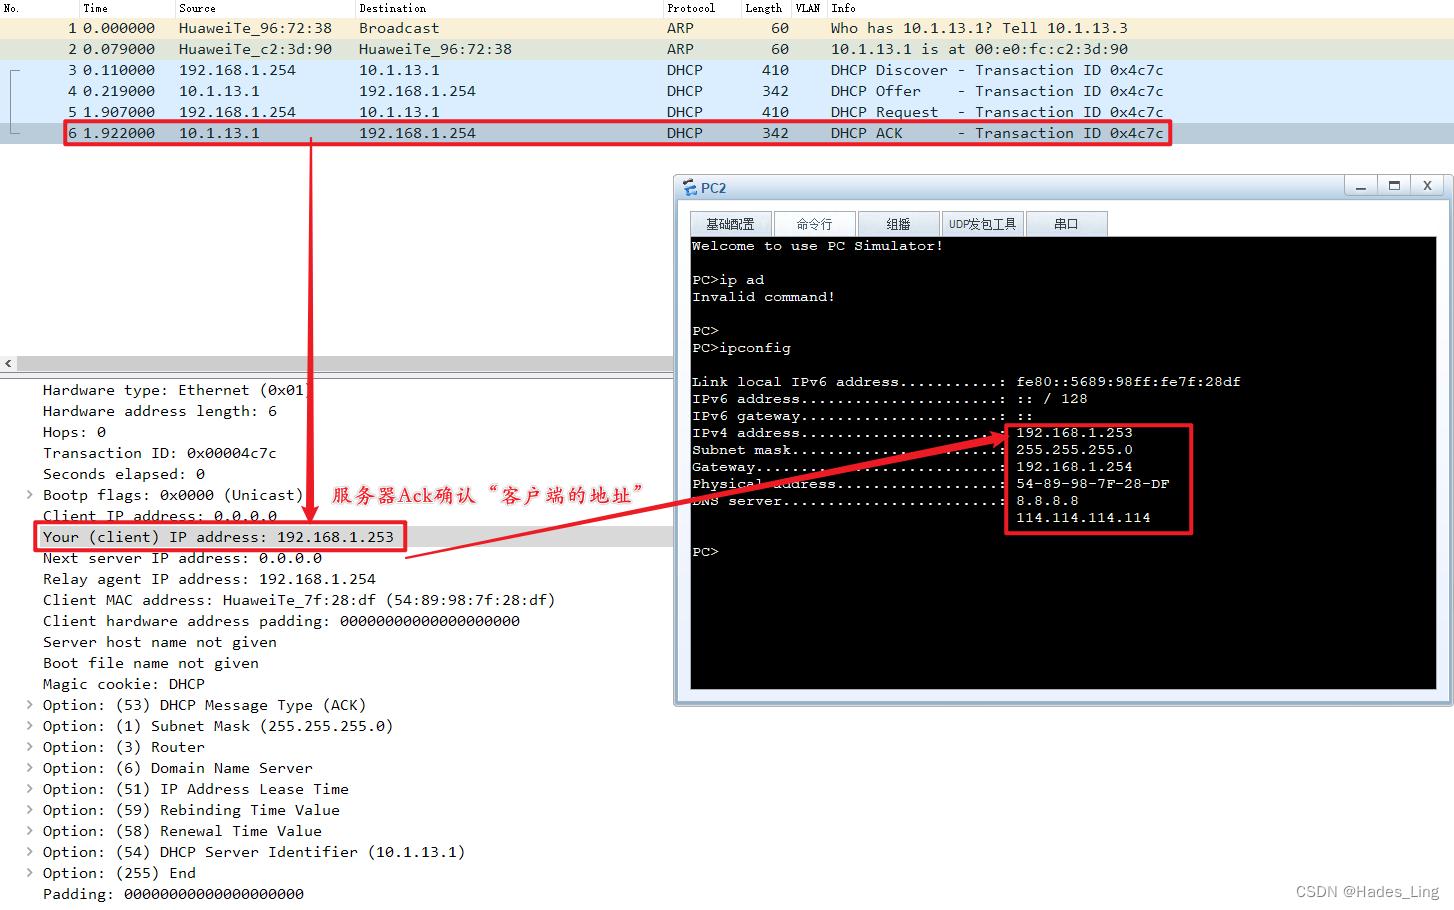
Task: Click the link local IPv6 address value
Action: coord(1128,382)
